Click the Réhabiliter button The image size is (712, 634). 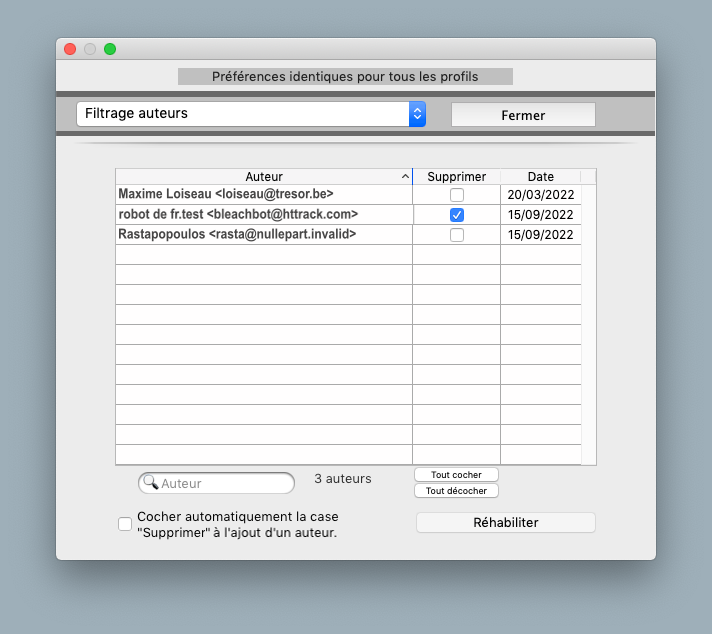tap(505, 523)
